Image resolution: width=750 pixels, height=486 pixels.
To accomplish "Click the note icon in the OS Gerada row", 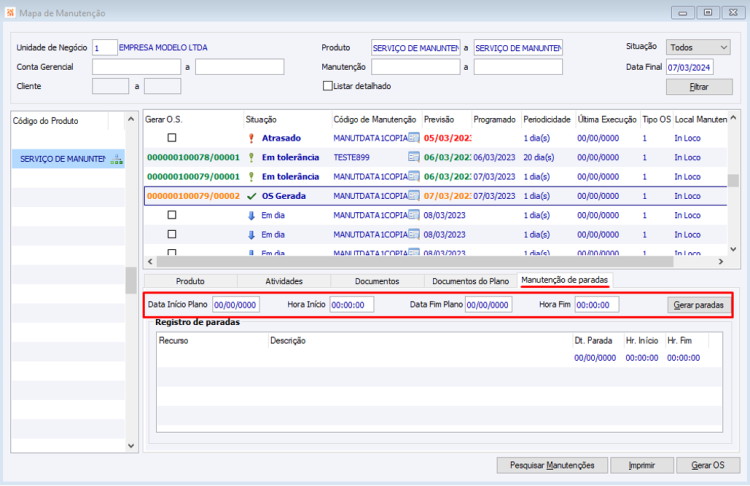I will tap(414, 196).
